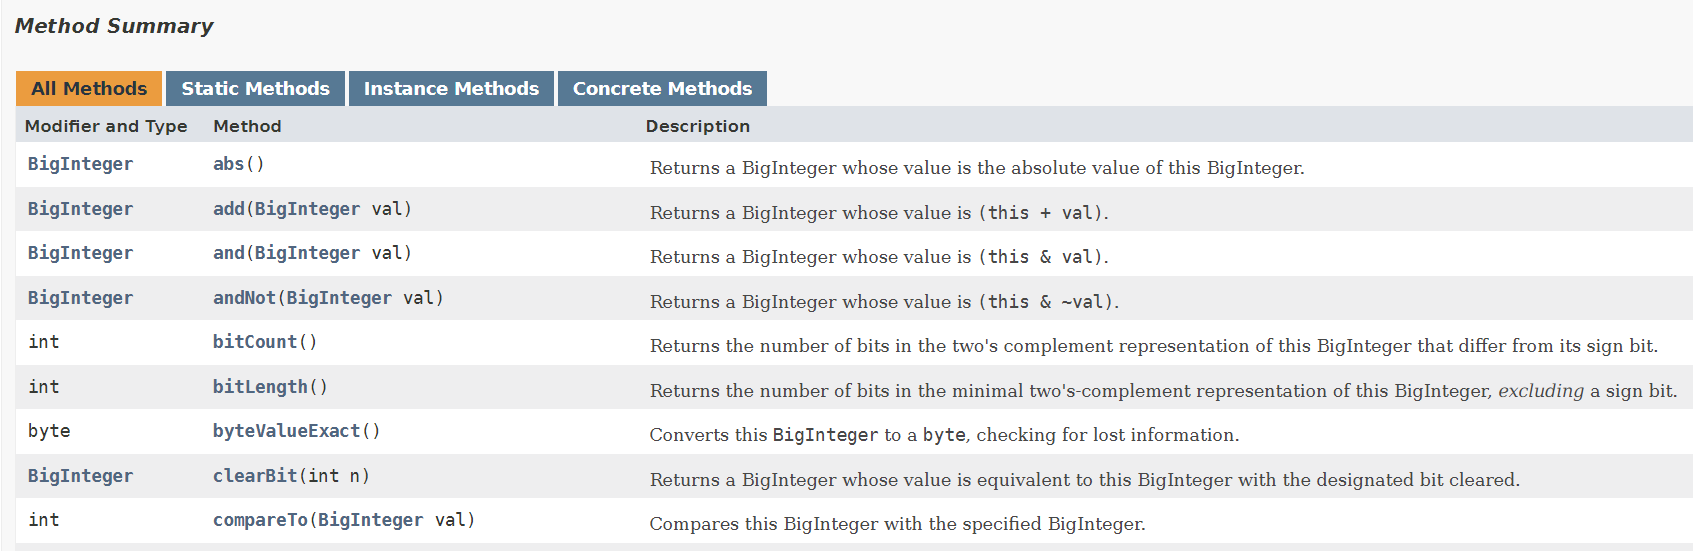Open the abs method link
1693x551 pixels.
coord(228,164)
